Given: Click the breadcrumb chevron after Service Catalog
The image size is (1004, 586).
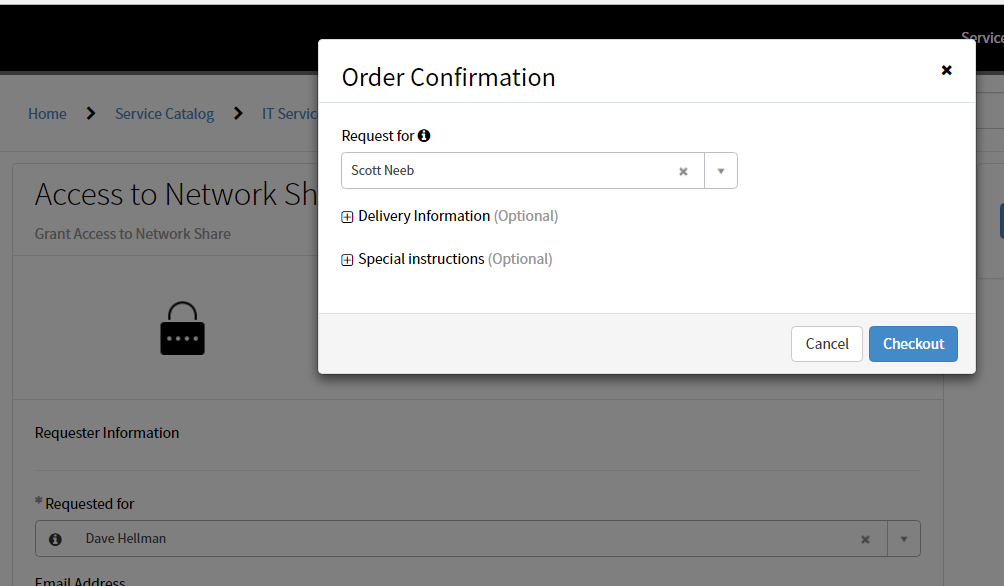Looking at the screenshot, I should pos(240,113).
